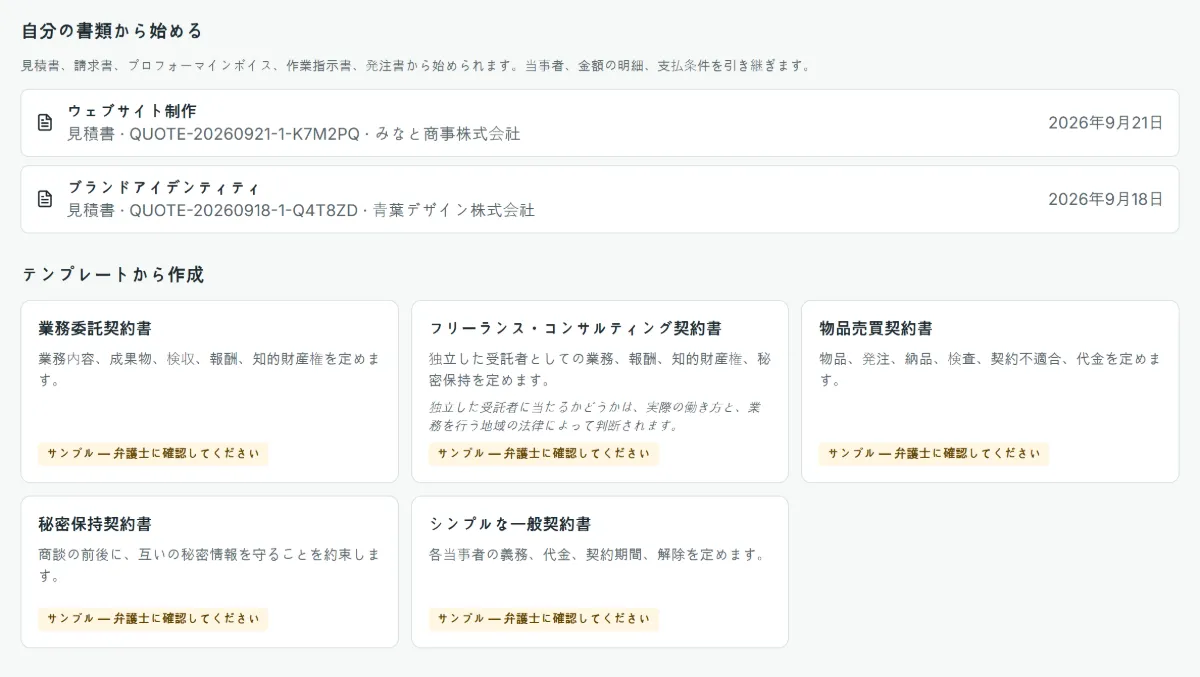Click the 自分の書類から始める heading
This screenshot has width=1200, height=677.
(x=112, y=30)
